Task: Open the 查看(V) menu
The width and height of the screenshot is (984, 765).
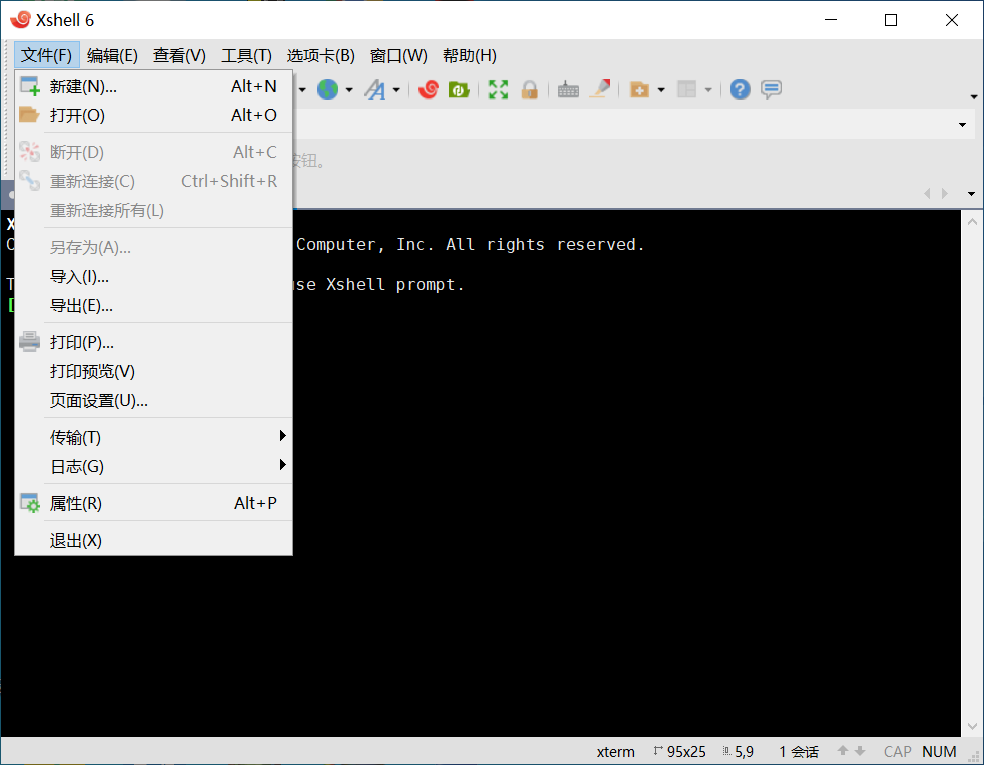Action: pos(179,55)
